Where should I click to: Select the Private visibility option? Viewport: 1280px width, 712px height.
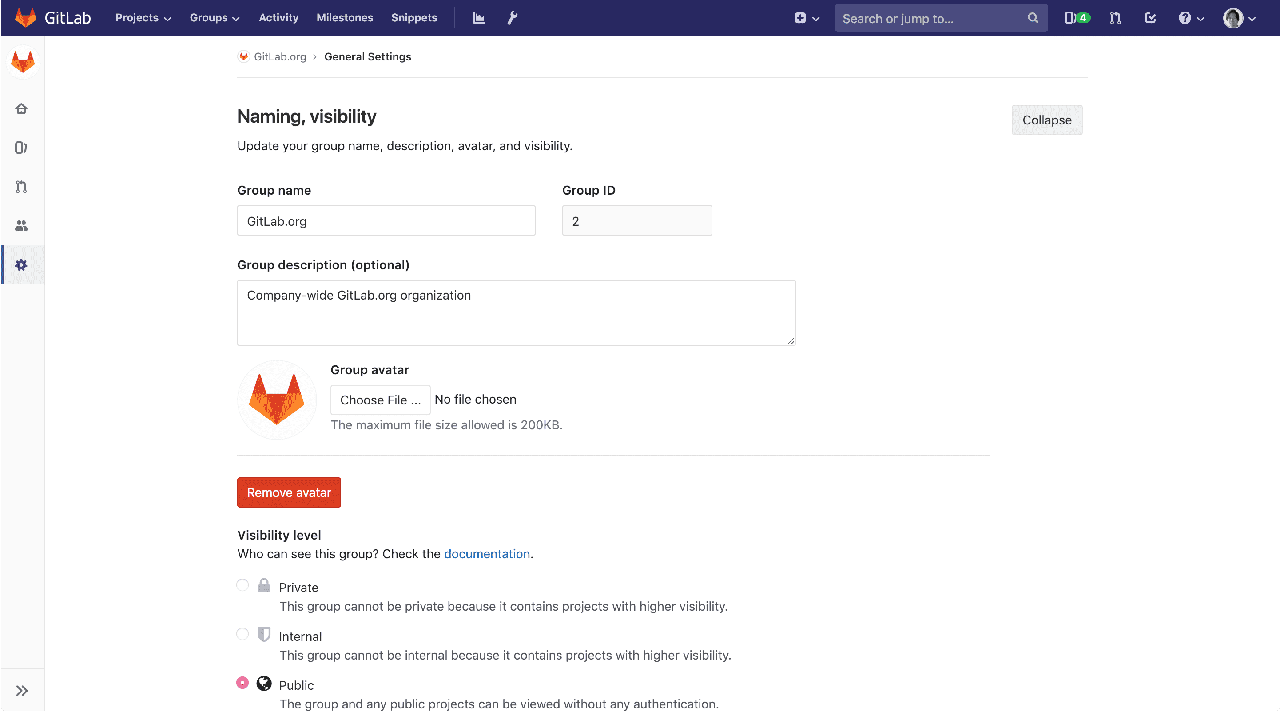(x=242, y=584)
